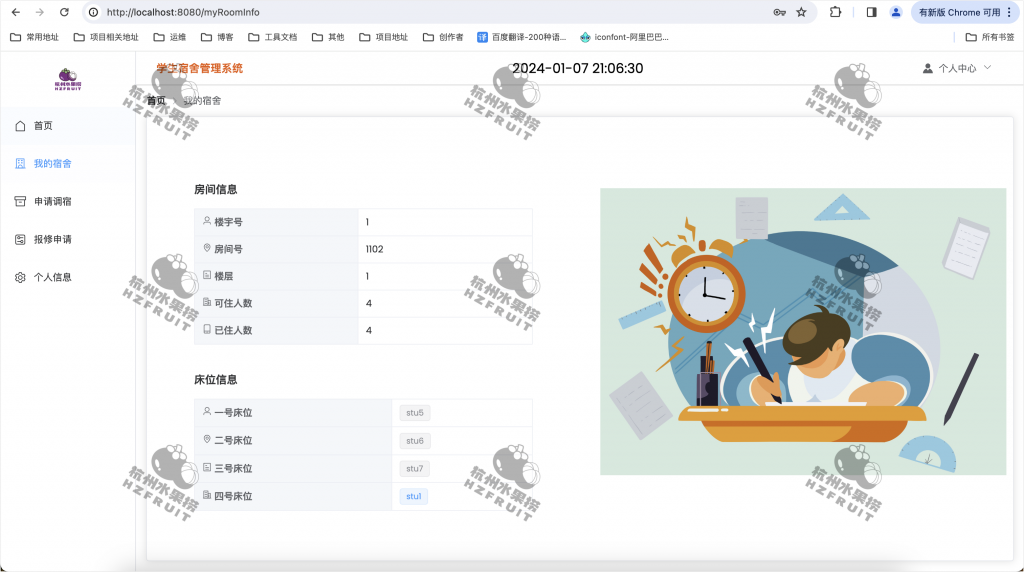Click the room number value 1102
This screenshot has height=572, width=1024.
(x=374, y=249)
